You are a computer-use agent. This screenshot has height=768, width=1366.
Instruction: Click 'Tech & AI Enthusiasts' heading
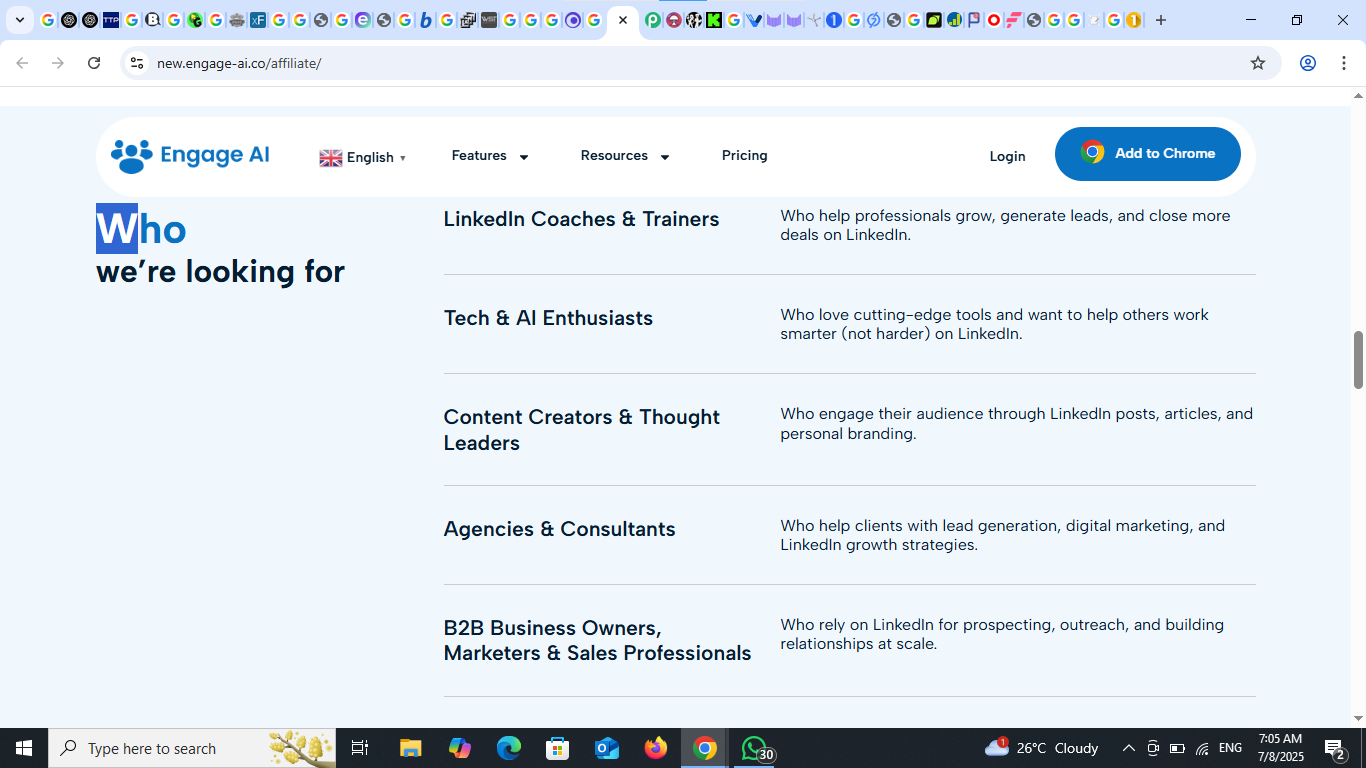point(548,318)
